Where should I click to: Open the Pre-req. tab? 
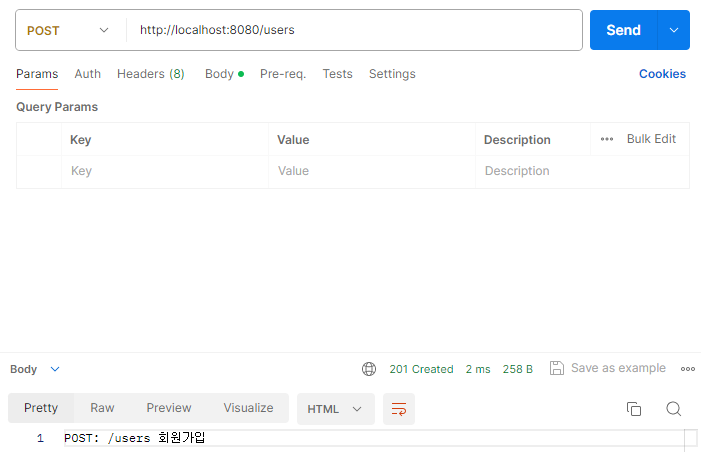point(283,74)
